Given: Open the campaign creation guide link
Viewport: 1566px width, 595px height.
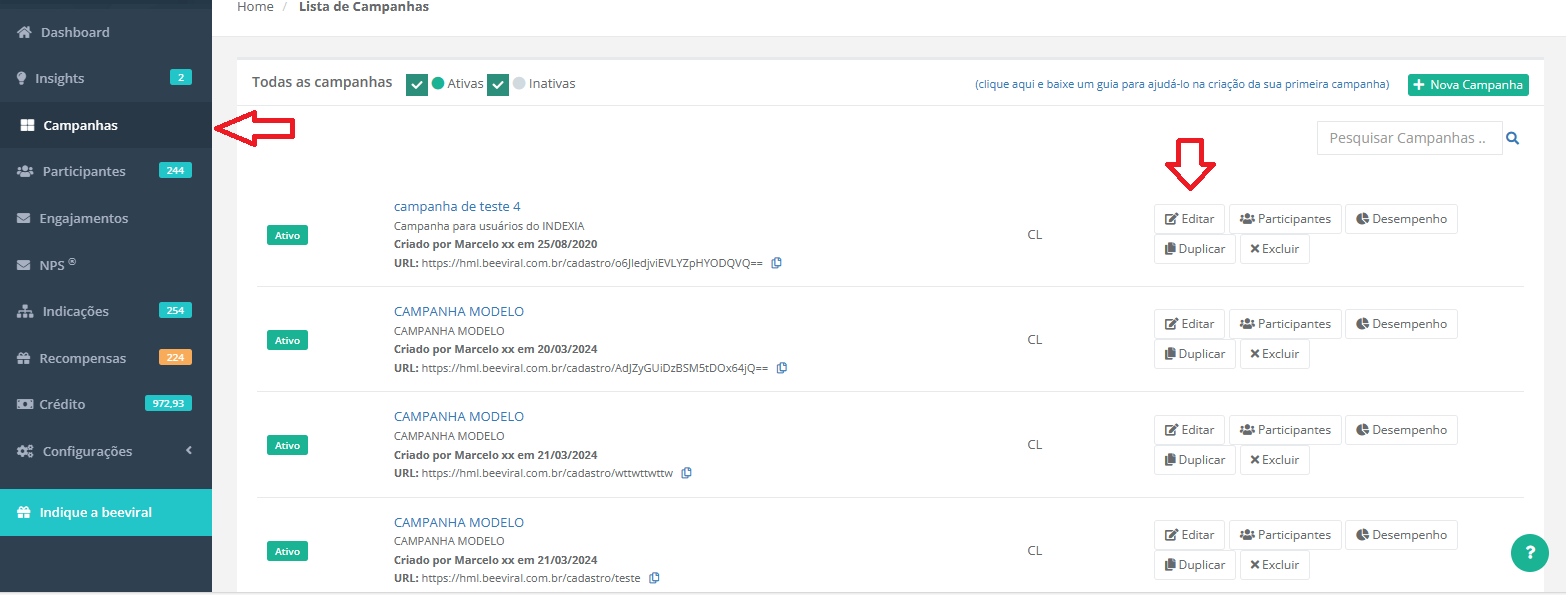Looking at the screenshot, I should tap(1182, 85).
